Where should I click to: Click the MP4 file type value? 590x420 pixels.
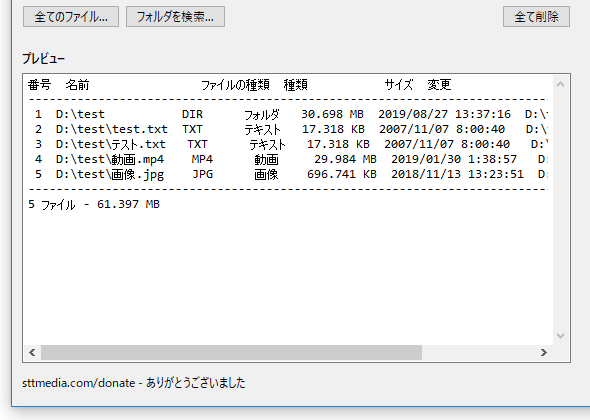(202, 159)
